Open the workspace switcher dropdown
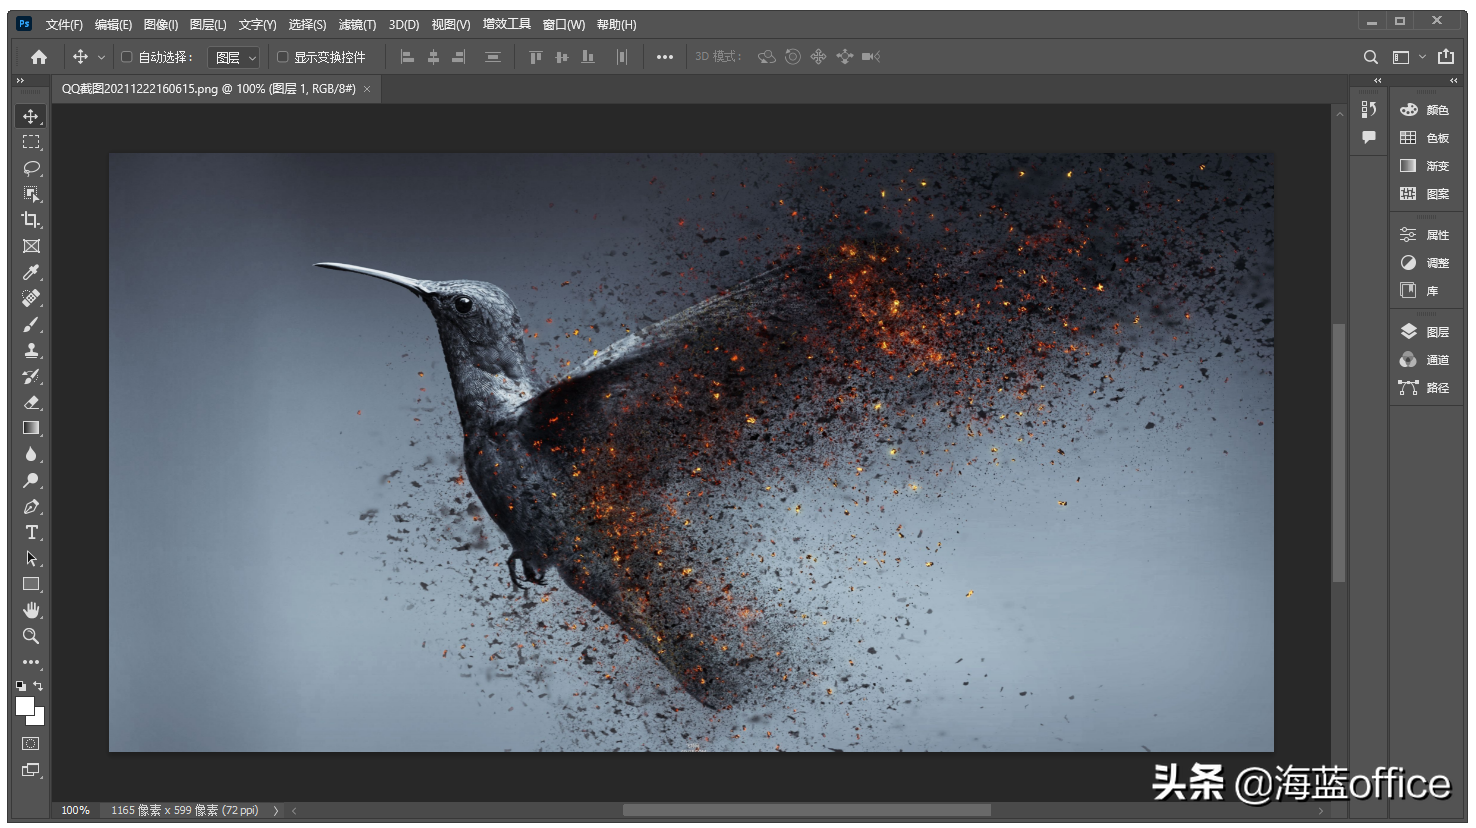The height and width of the screenshot is (828, 1476). point(1407,57)
